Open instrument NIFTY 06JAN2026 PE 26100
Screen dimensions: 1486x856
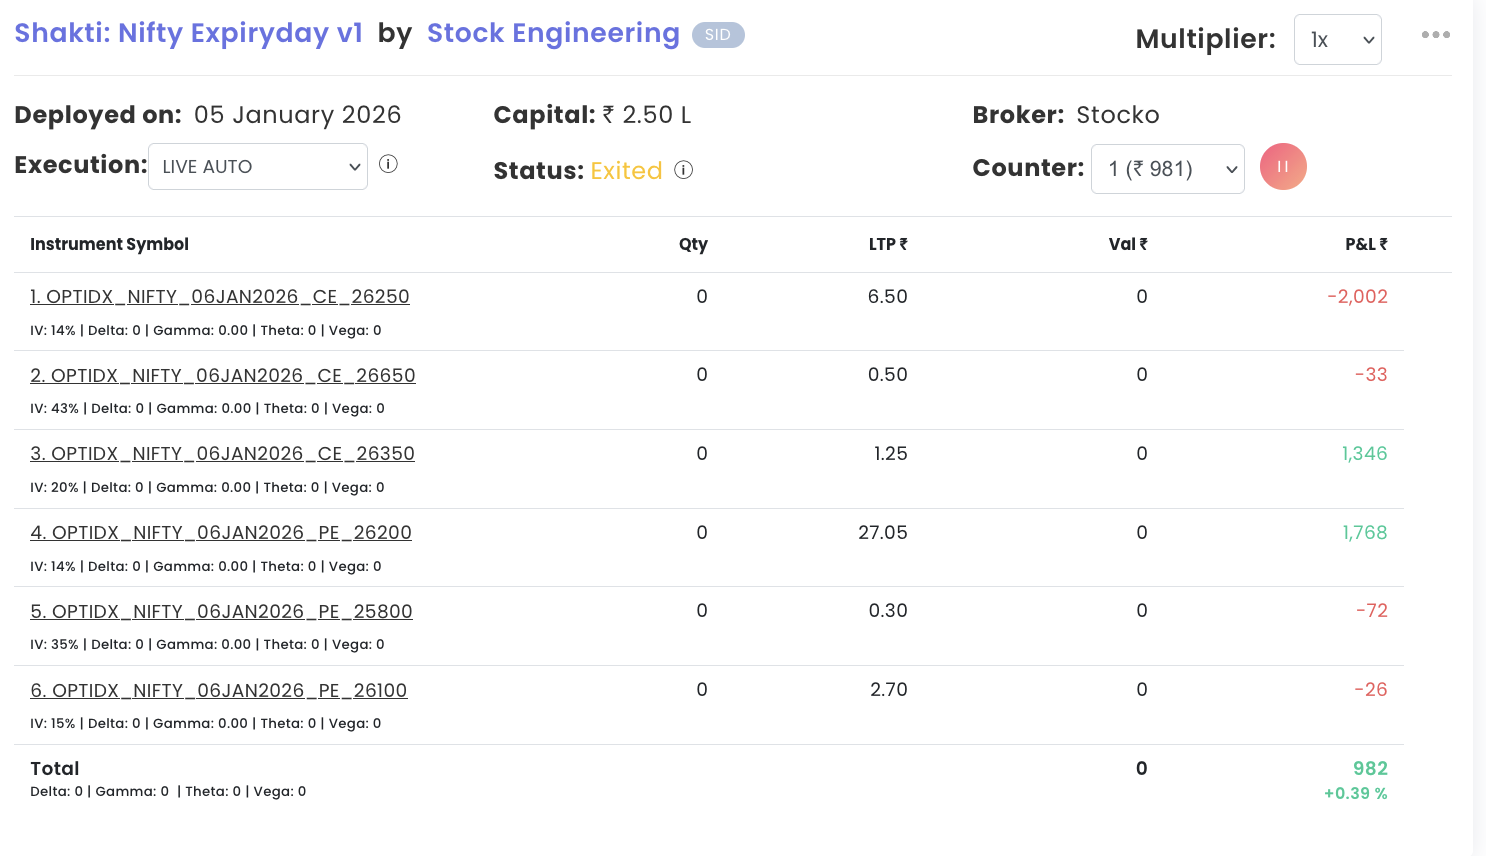click(219, 691)
